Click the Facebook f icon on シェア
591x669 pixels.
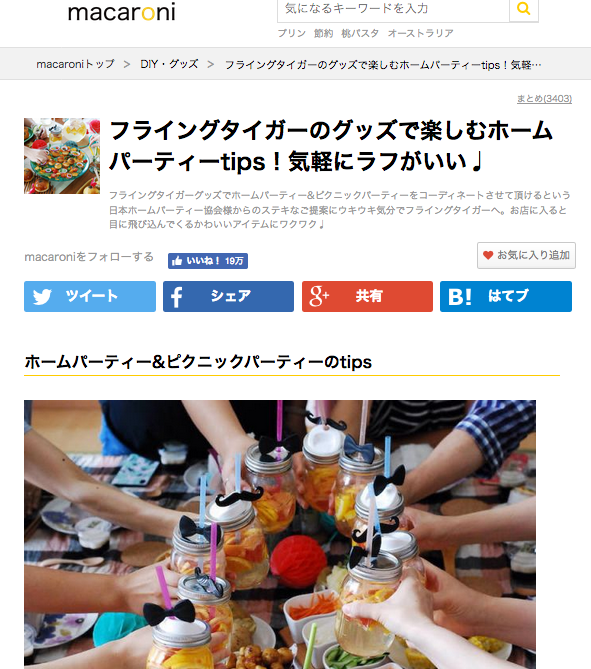[176, 297]
